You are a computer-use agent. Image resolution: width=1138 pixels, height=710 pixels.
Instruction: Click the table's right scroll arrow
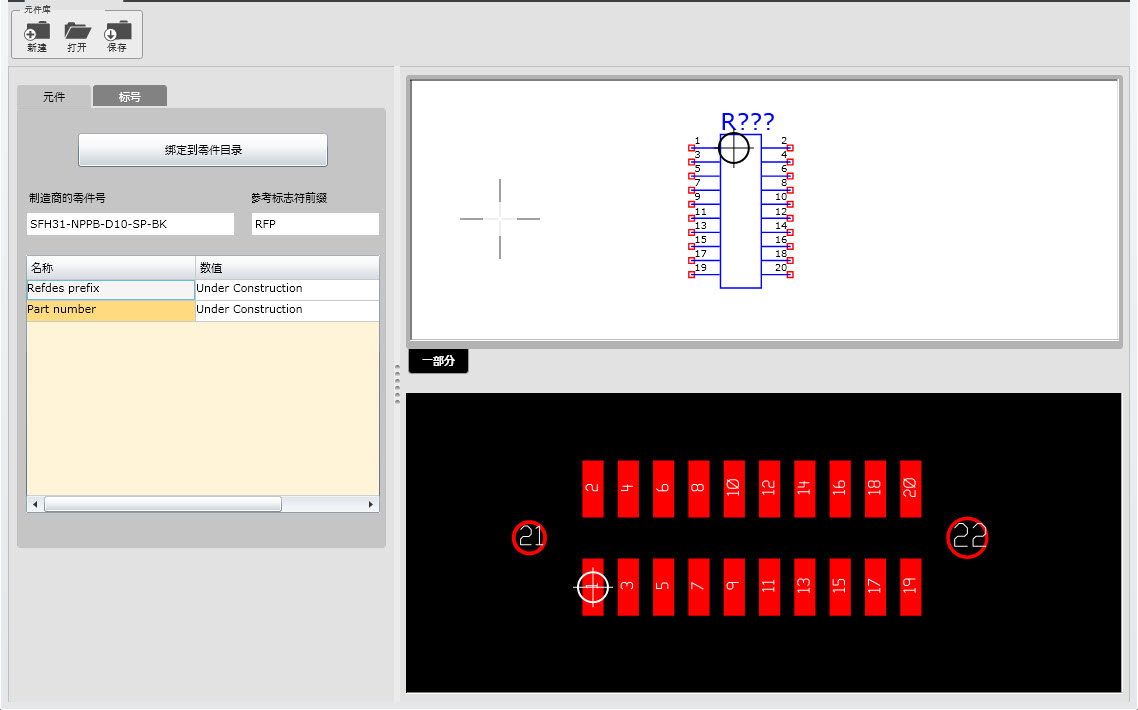pos(371,504)
